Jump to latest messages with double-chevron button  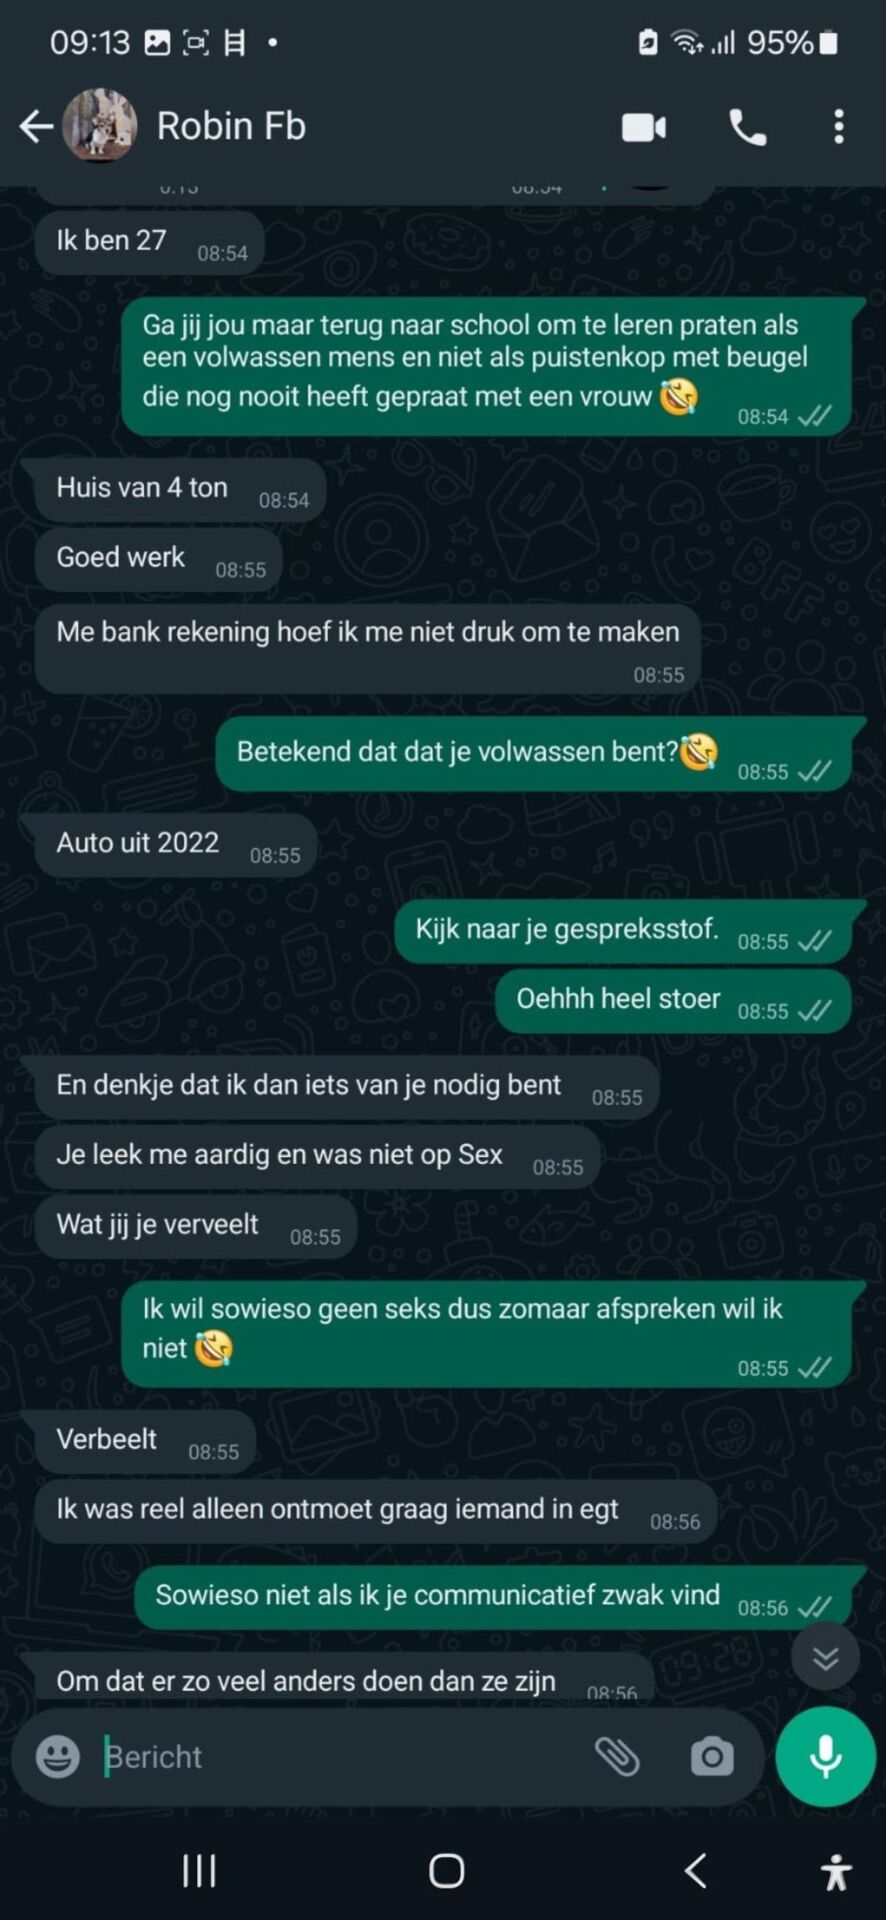tap(825, 1658)
